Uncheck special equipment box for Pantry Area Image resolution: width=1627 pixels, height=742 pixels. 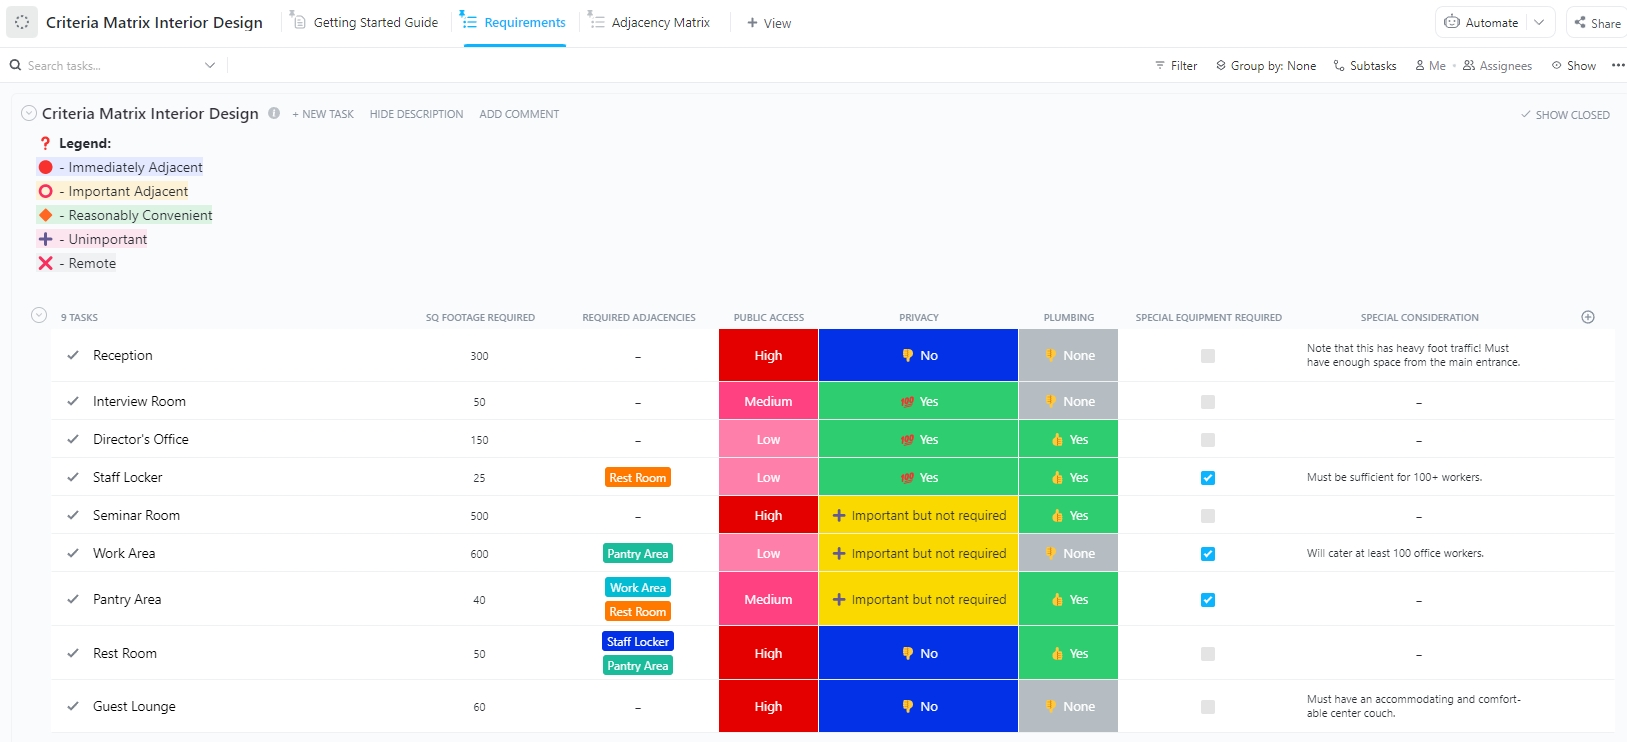[x=1208, y=600]
